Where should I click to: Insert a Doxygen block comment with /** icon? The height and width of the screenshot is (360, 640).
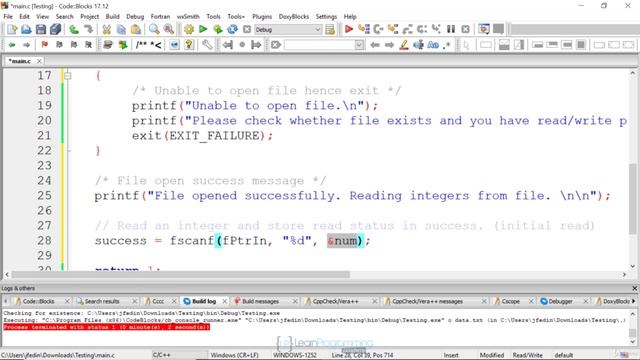click(x=141, y=44)
